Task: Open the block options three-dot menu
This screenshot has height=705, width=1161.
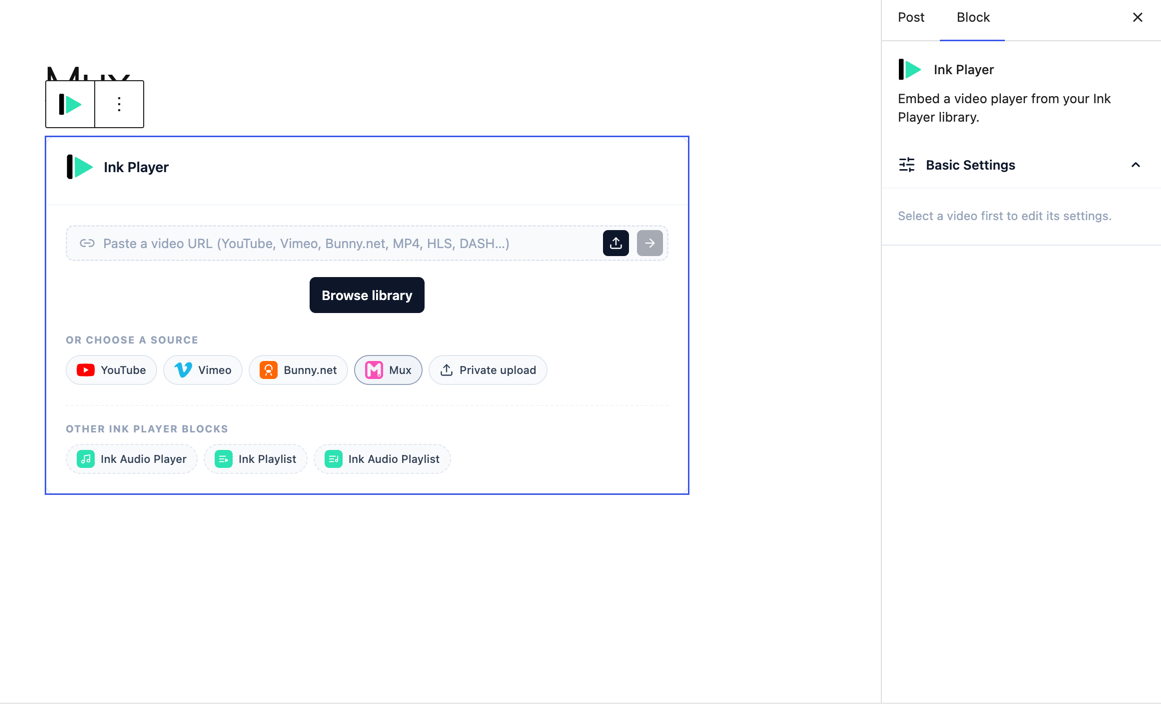Action: point(119,104)
